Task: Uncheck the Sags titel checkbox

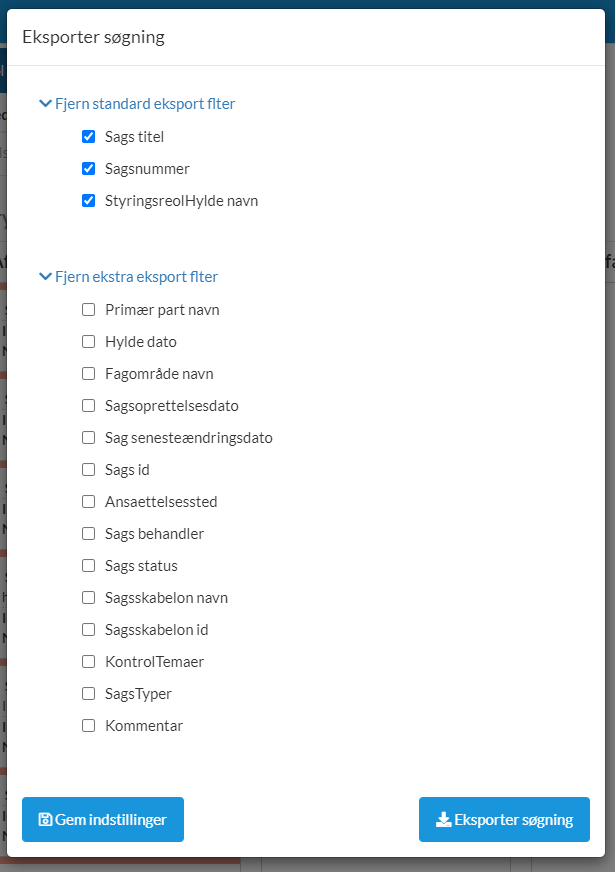Action: 89,137
